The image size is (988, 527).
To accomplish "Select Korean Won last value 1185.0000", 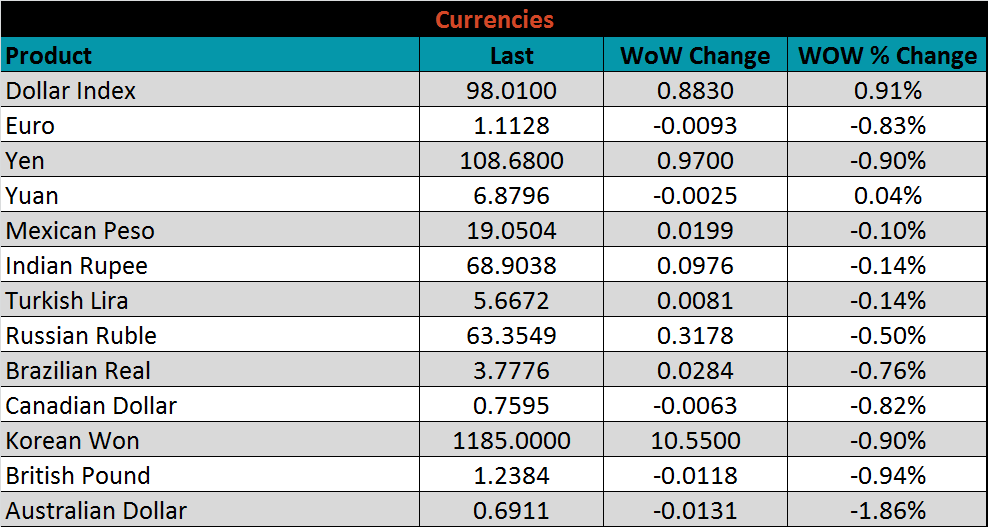I will click(x=511, y=441).
